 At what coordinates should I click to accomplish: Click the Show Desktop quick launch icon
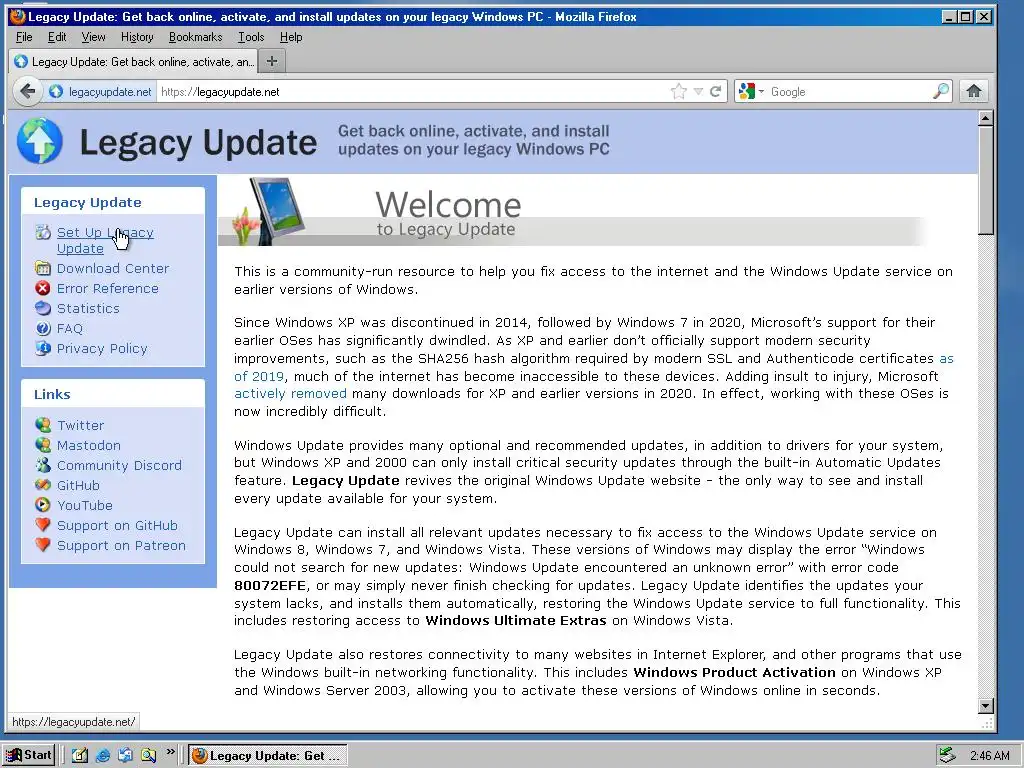[80, 756]
